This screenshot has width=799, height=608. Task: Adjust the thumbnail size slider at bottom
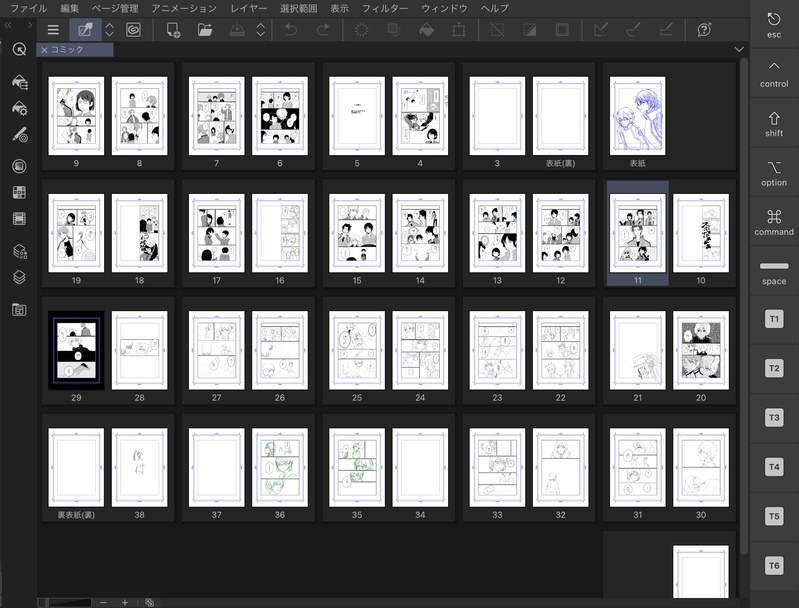(65, 602)
